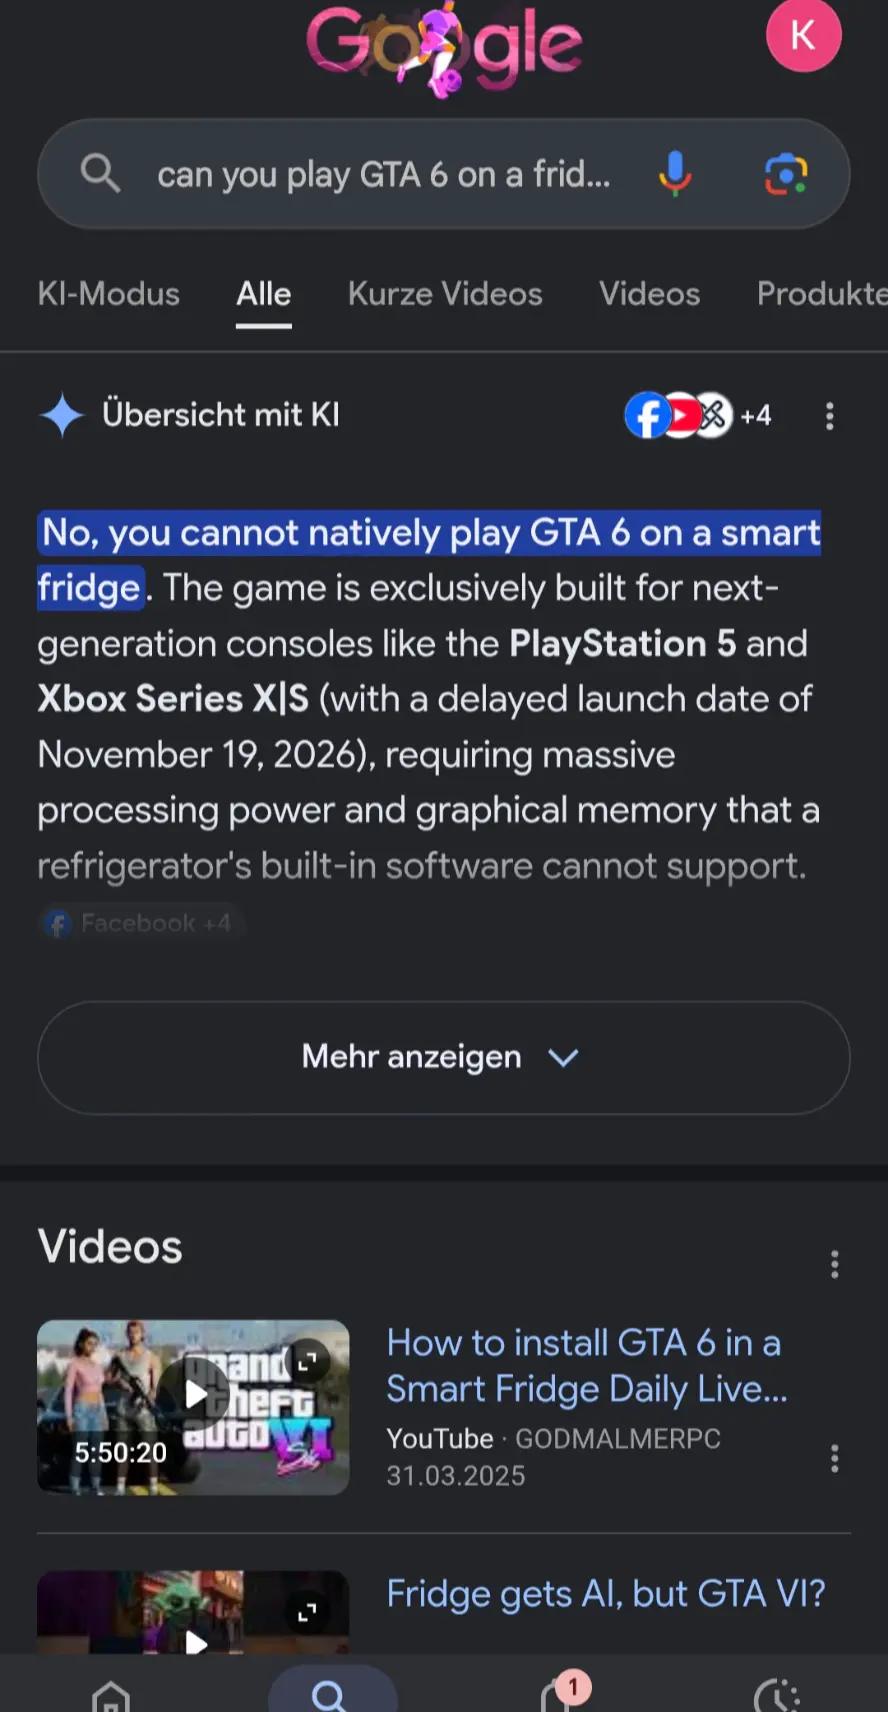Open How to install GTA 6 video link
The image size is (888, 1712).
[x=586, y=1366]
